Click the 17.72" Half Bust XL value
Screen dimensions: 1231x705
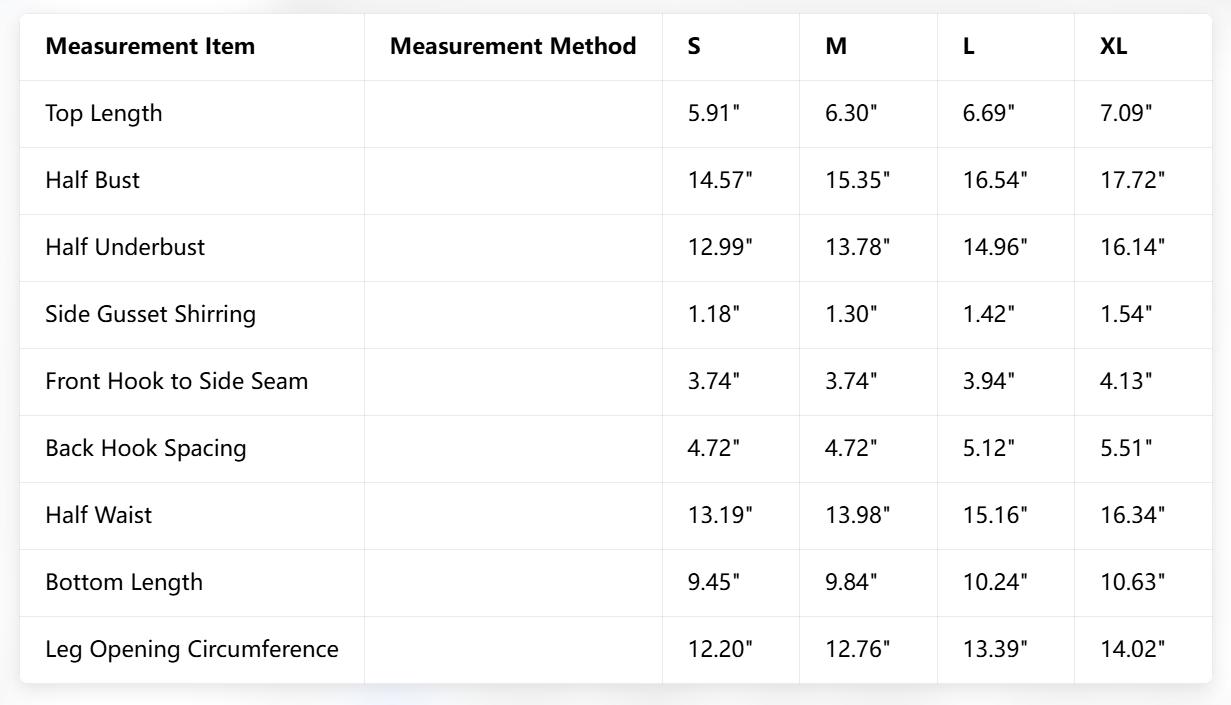pyautogui.click(x=1133, y=180)
